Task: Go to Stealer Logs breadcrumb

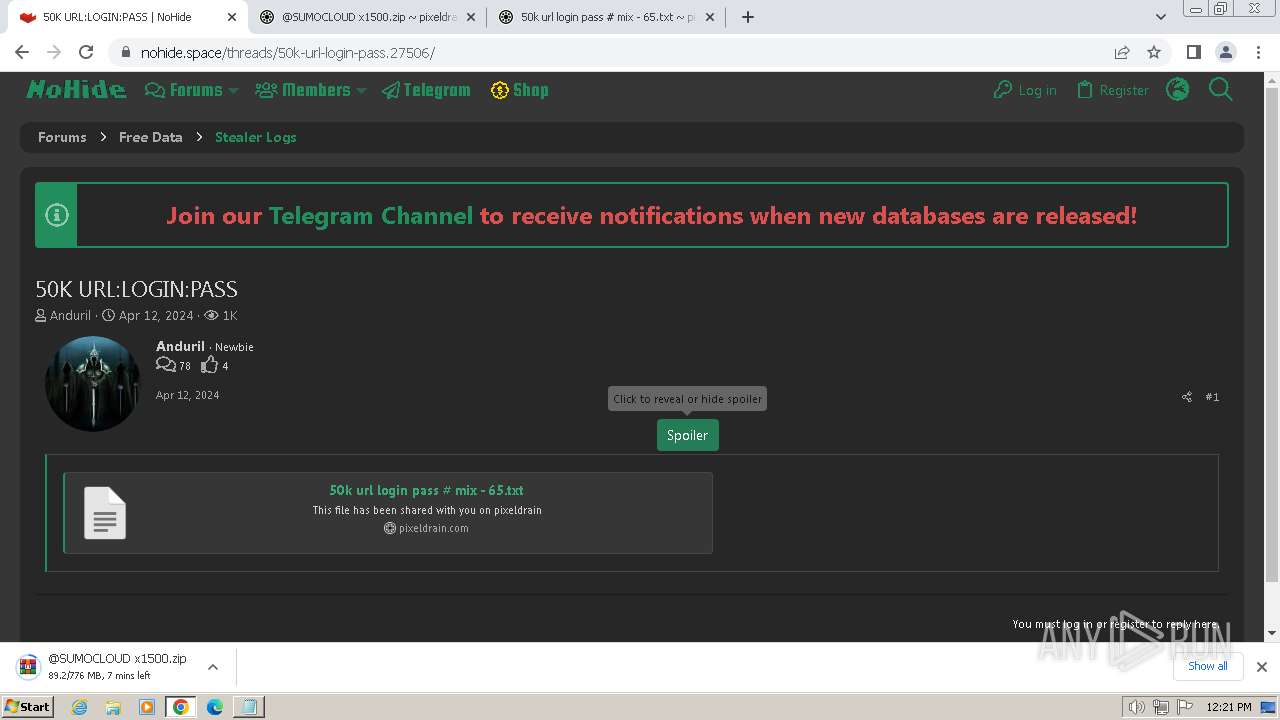Action: [x=255, y=137]
